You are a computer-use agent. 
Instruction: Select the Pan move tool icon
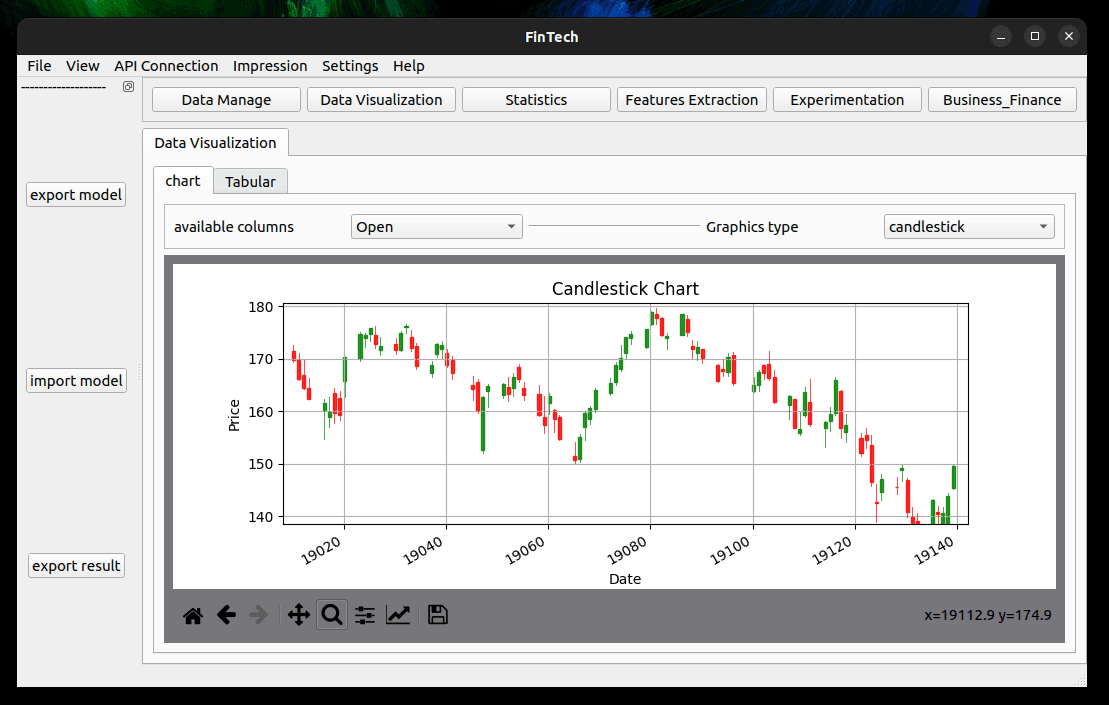298,615
